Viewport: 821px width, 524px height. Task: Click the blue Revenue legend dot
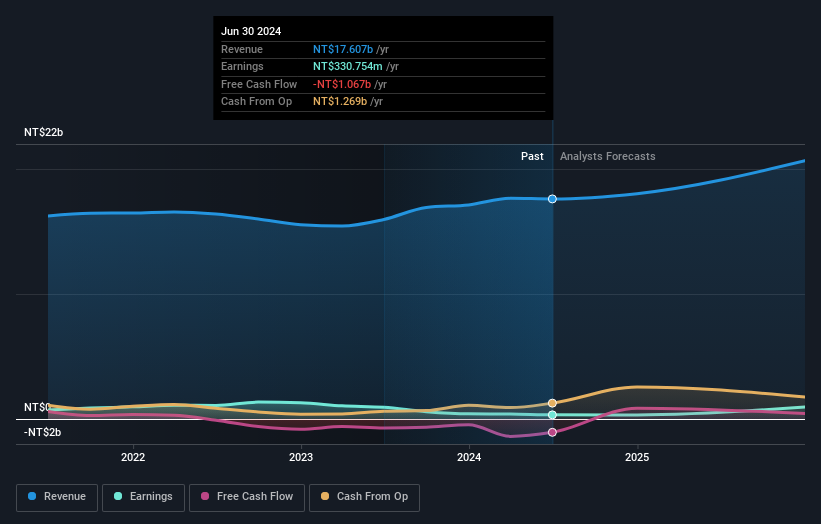[32, 496]
